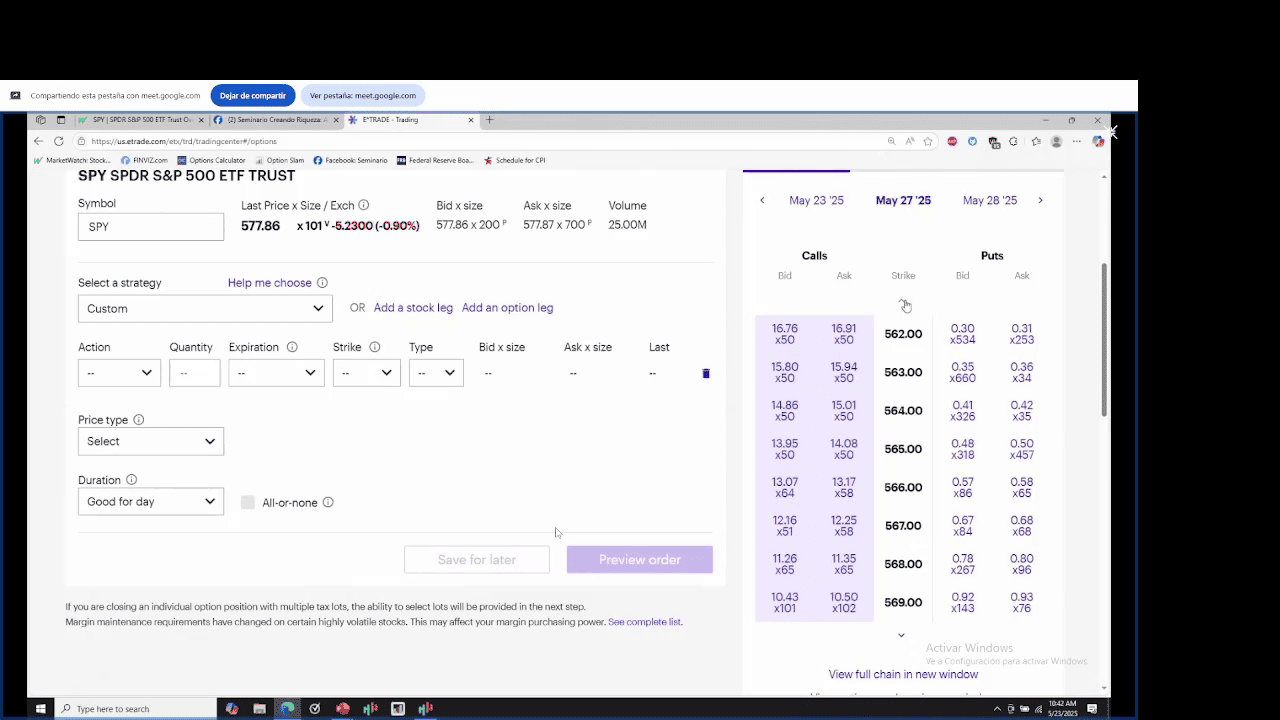Viewport: 1280px width, 720px height.
Task: Click info icon next to Price type
Action: pos(139,420)
